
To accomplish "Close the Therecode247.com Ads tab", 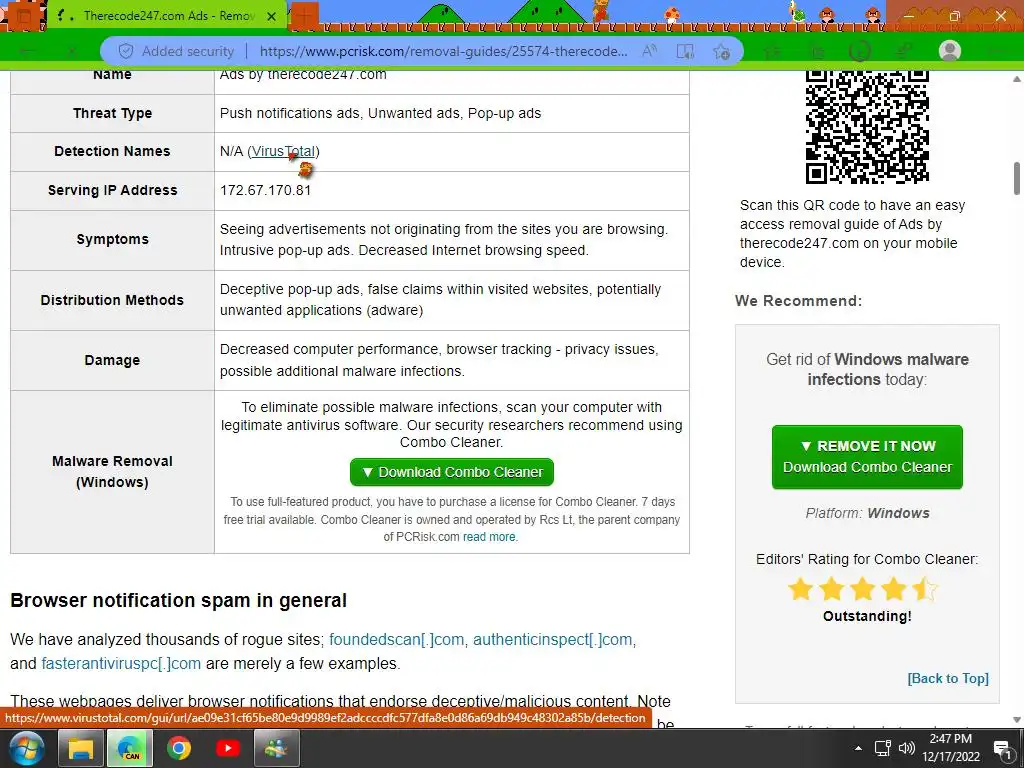I will click(272, 16).
